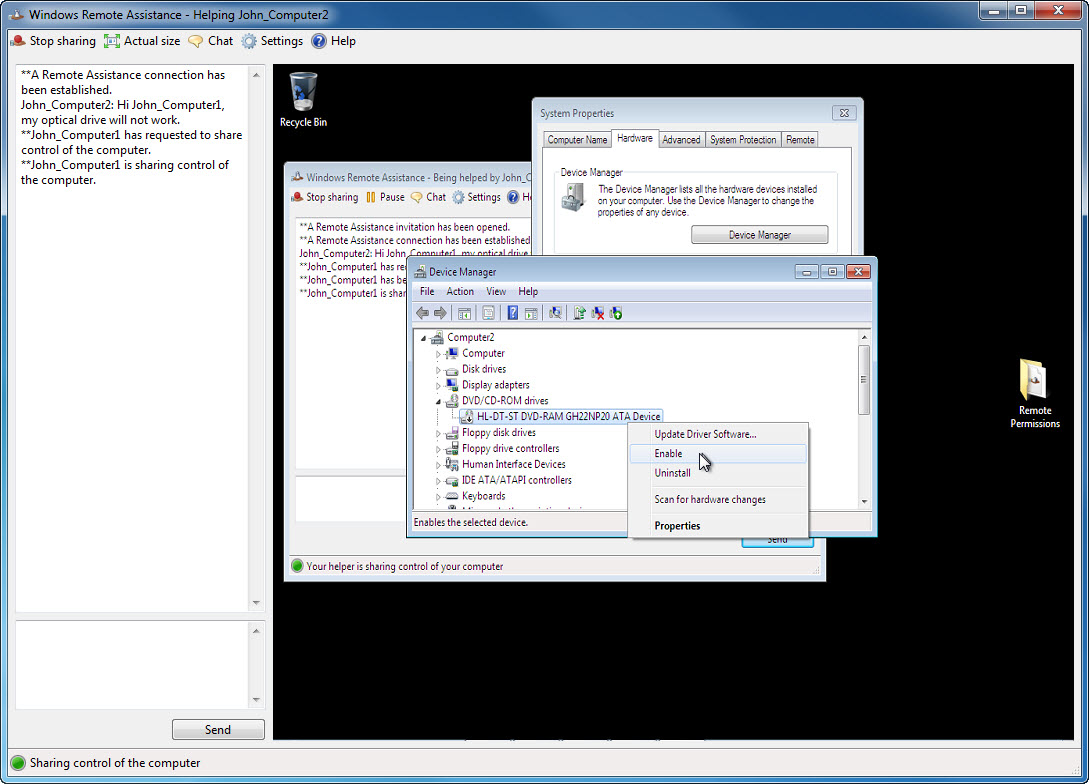Select the DVD/CD-ROM drives tree row
This screenshot has height=784, width=1089.
coord(504,401)
